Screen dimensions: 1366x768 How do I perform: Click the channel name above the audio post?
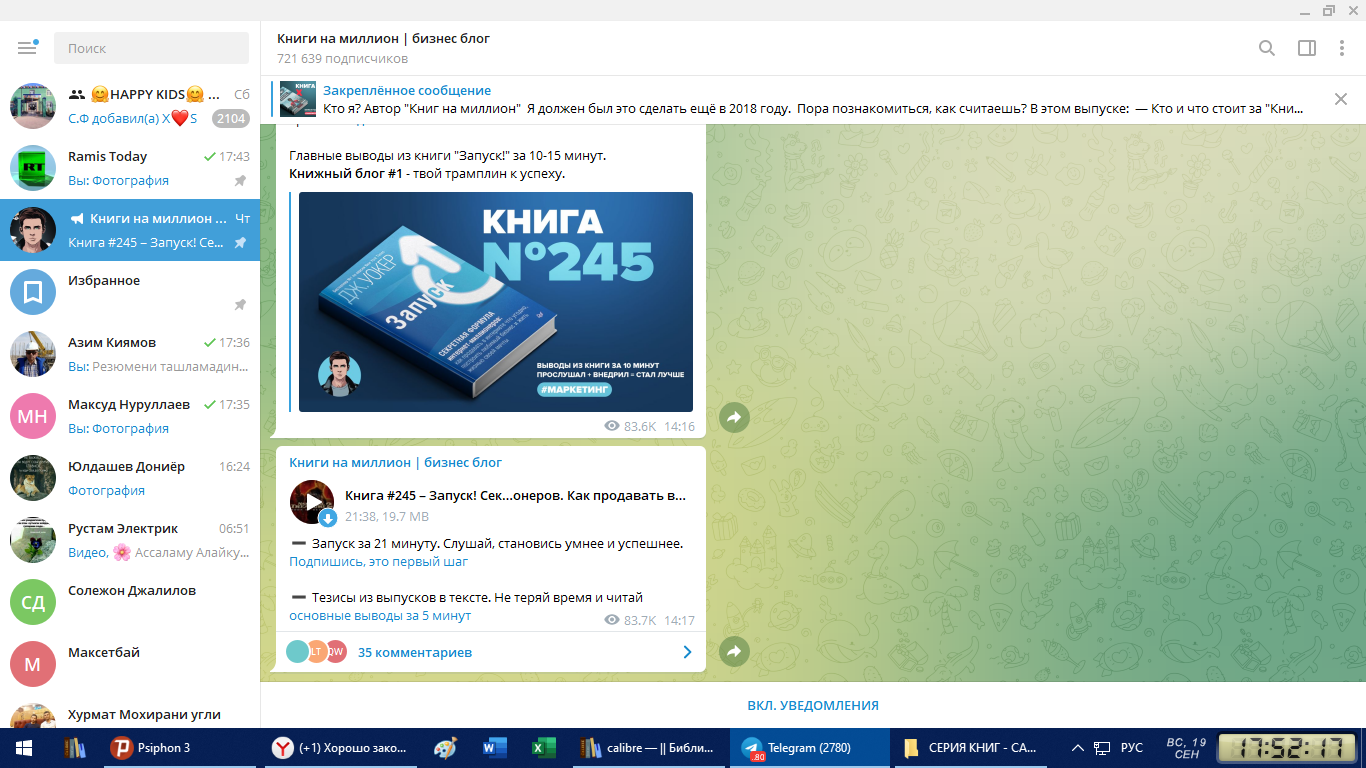[396, 463]
